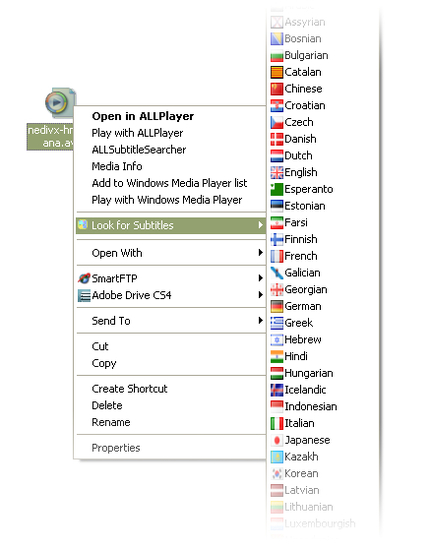Click the Farsi flag icon
Image resolution: width=431 pixels, height=550 pixels.
click(x=277, y=223)
